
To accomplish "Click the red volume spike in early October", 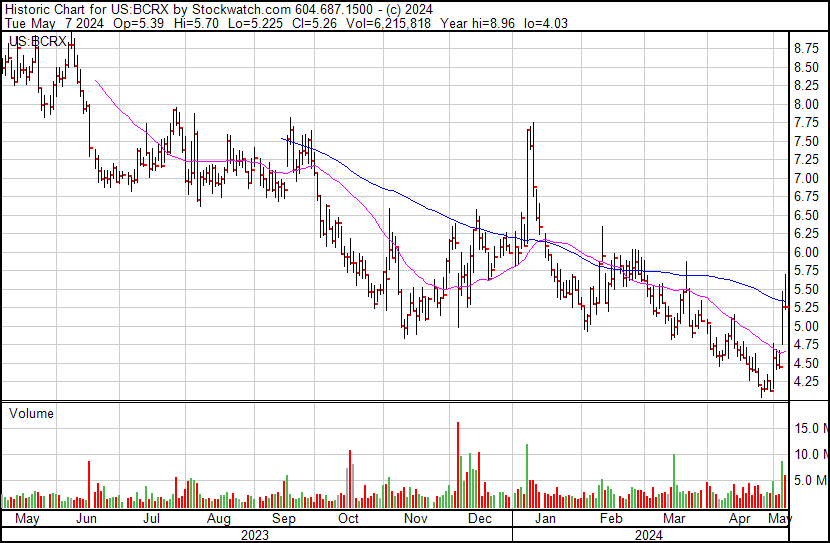I will (x=350, y=479).
